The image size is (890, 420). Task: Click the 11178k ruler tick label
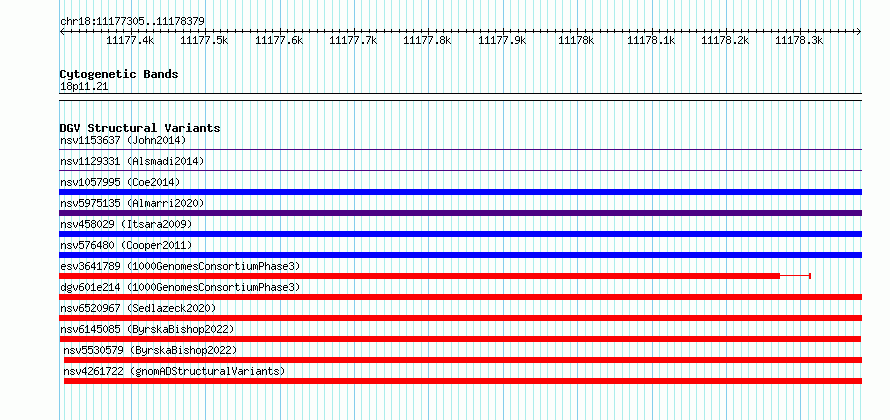coord(576,40)
